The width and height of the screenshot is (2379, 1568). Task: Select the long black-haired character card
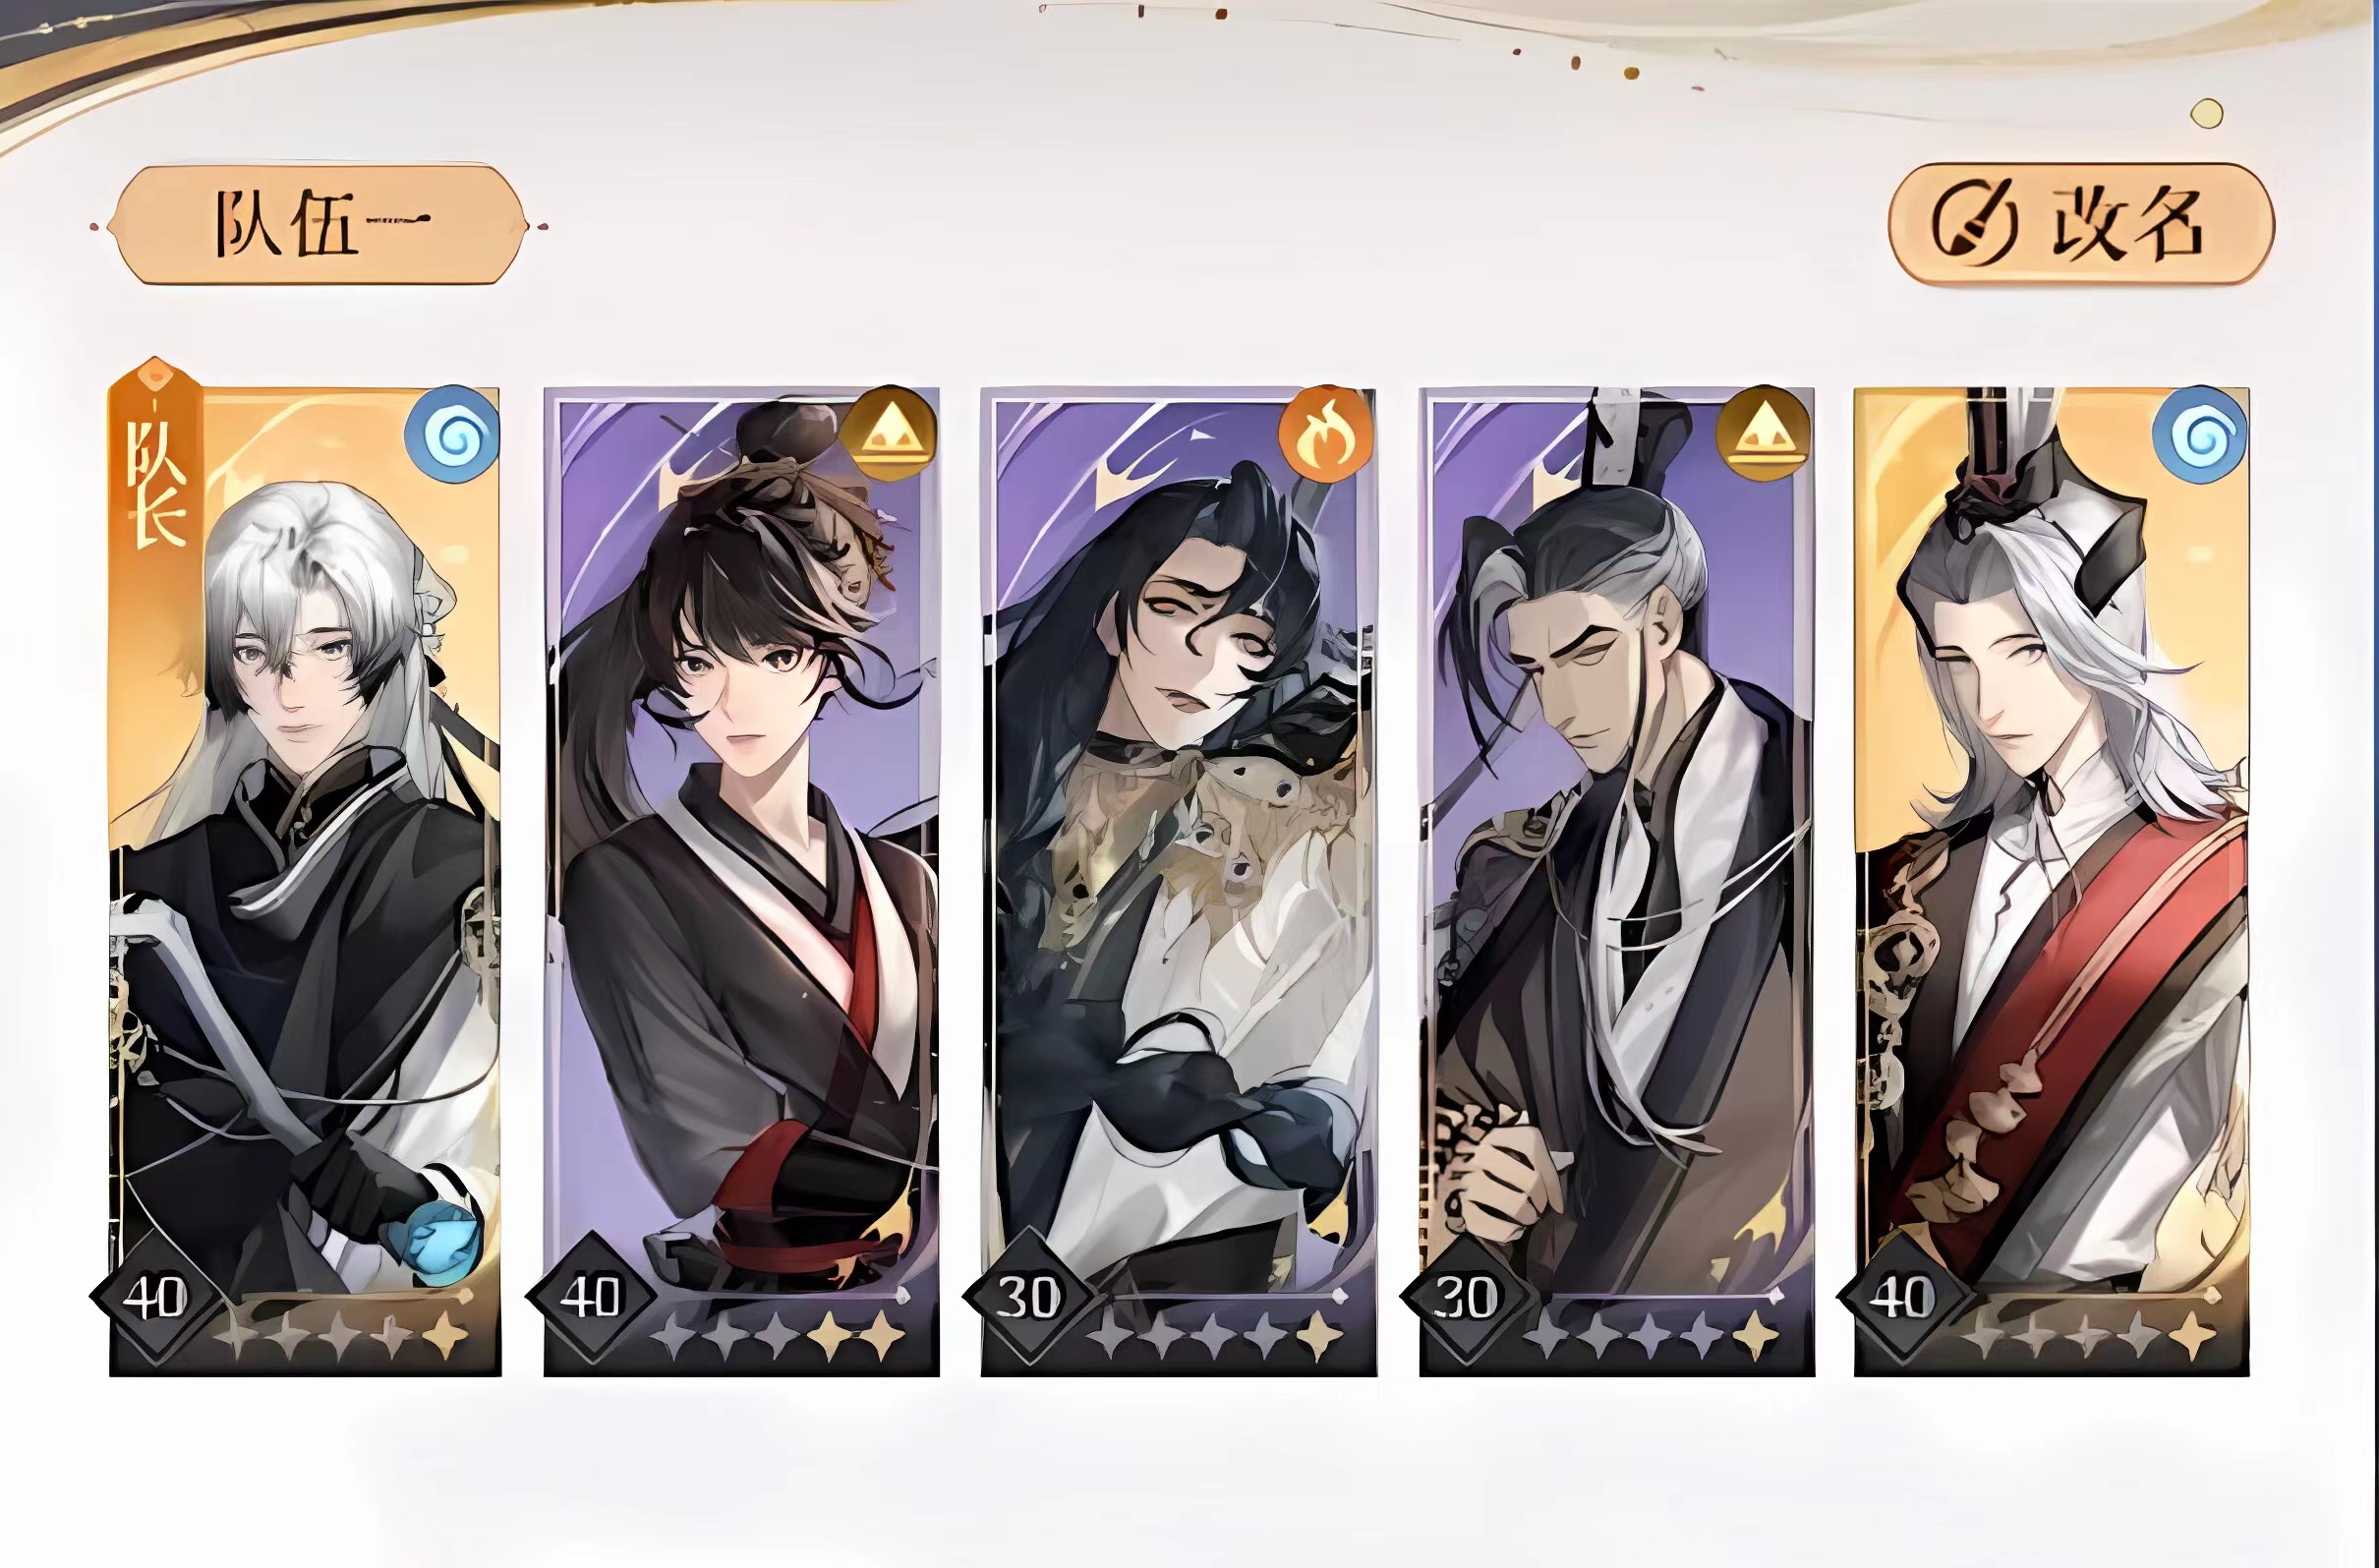pos(1178,880)
